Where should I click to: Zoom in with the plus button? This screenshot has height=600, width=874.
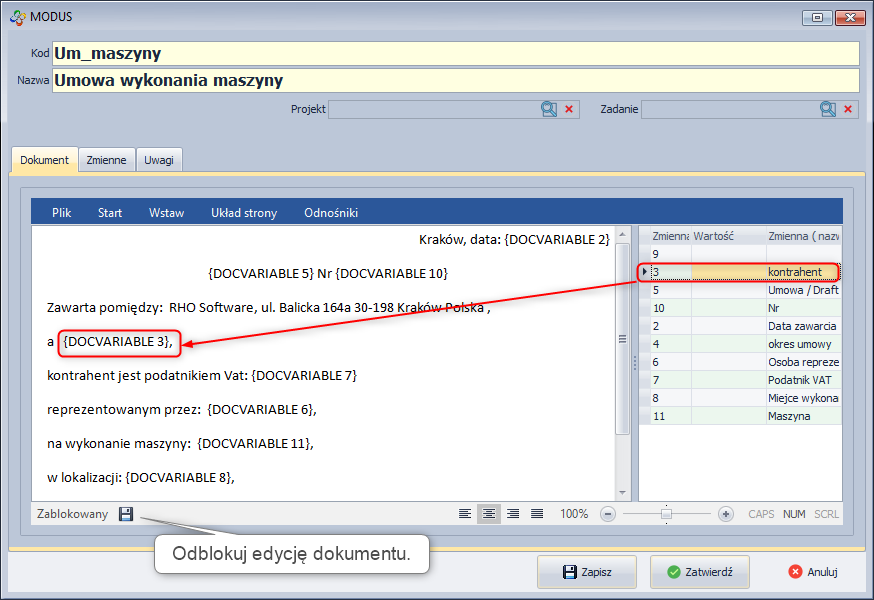pos(726,513)
